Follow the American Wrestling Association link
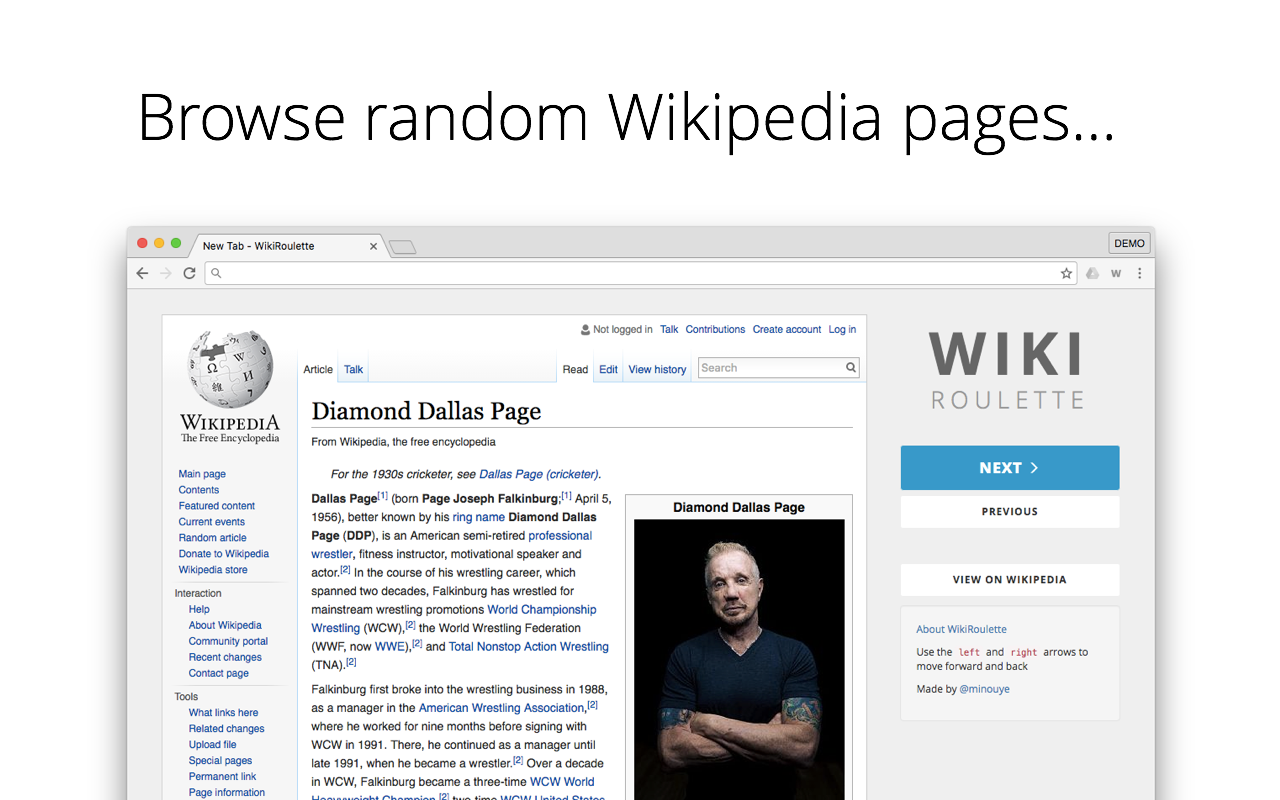 (501, 708)
